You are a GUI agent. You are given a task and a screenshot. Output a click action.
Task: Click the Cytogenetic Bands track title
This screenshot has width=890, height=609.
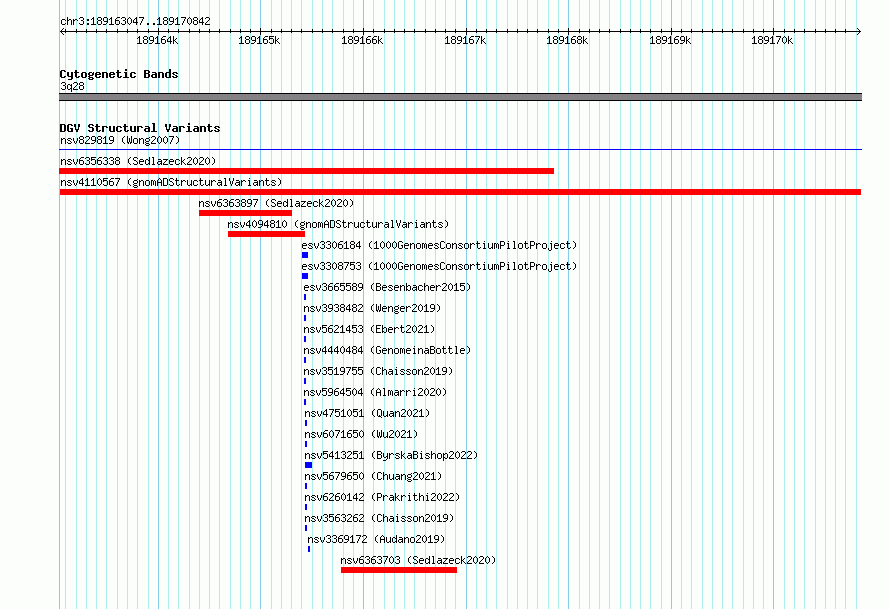pyautogui.click(x=119, y=74)
